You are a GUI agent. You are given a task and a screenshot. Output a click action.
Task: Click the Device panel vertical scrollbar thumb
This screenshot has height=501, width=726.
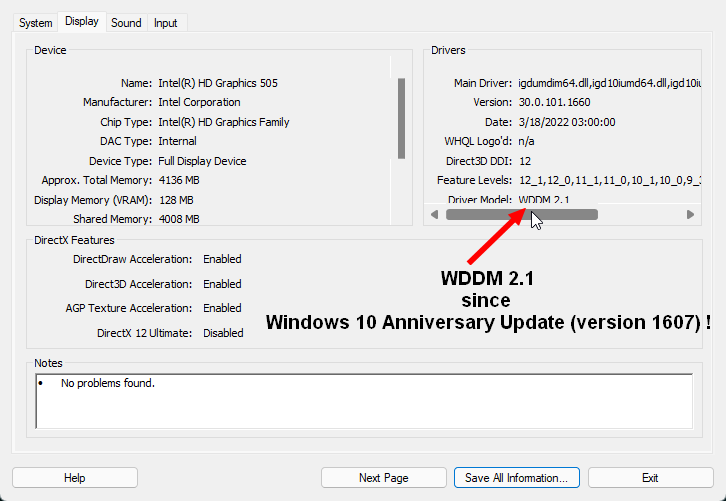click(x=401, y=119)
